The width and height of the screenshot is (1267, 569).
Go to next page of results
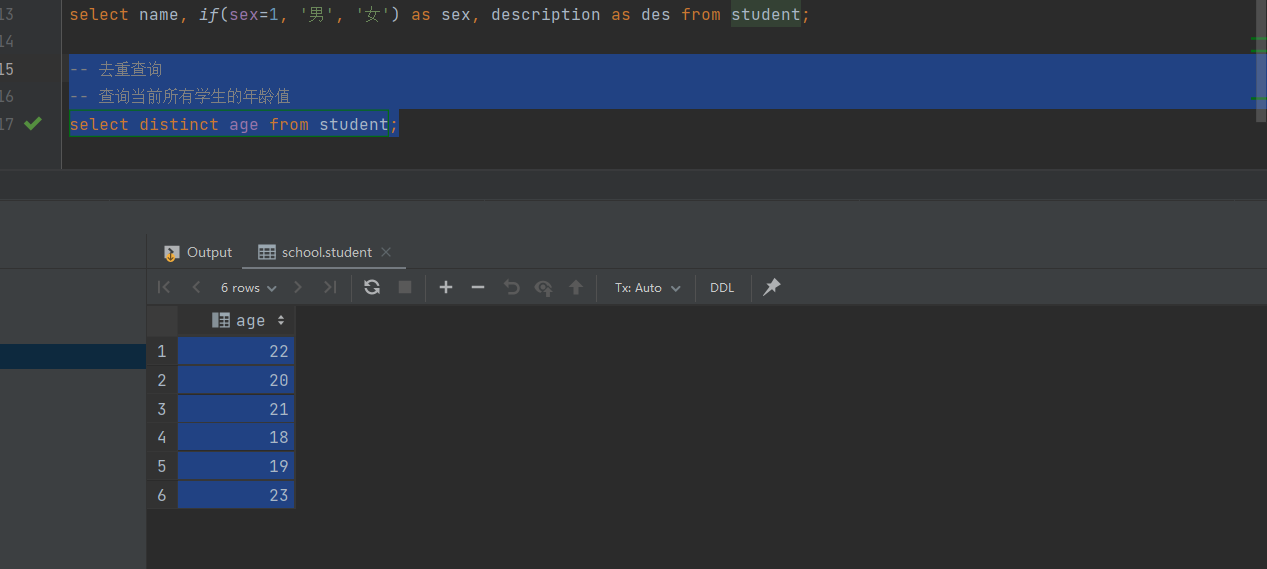[298, 287]
